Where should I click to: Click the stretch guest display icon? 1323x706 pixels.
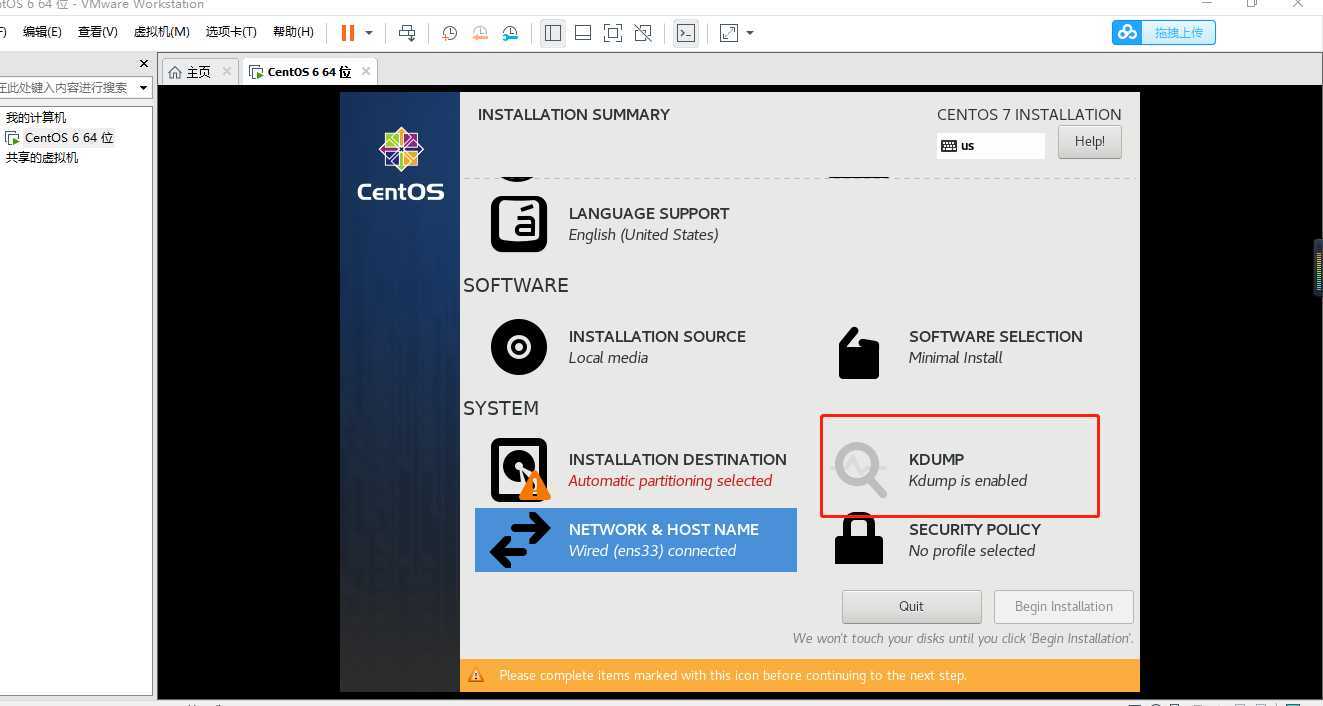point(729,33)
